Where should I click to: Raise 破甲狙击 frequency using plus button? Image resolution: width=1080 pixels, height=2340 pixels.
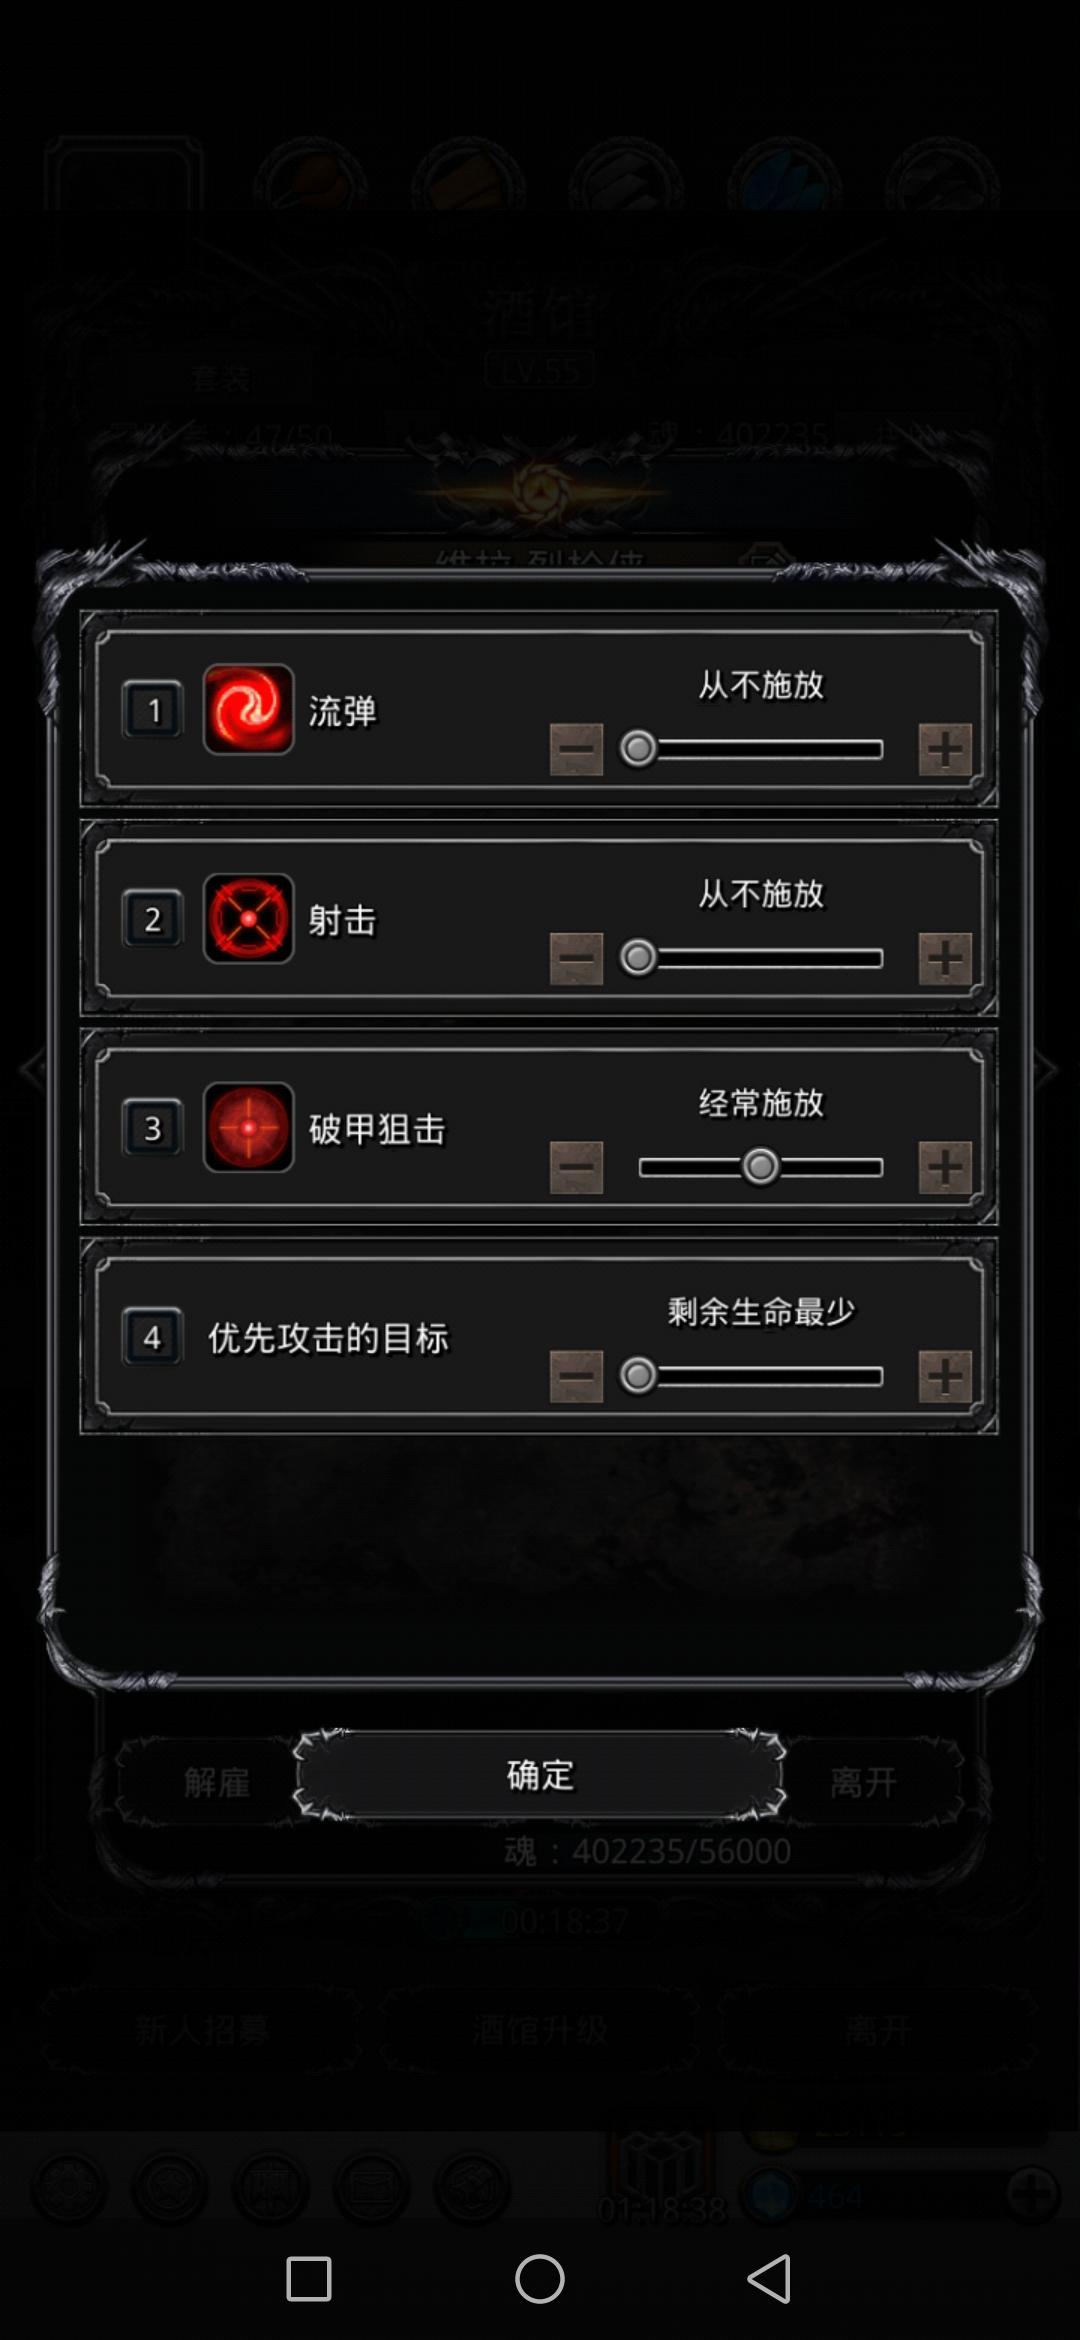[x=945, y=1167]
